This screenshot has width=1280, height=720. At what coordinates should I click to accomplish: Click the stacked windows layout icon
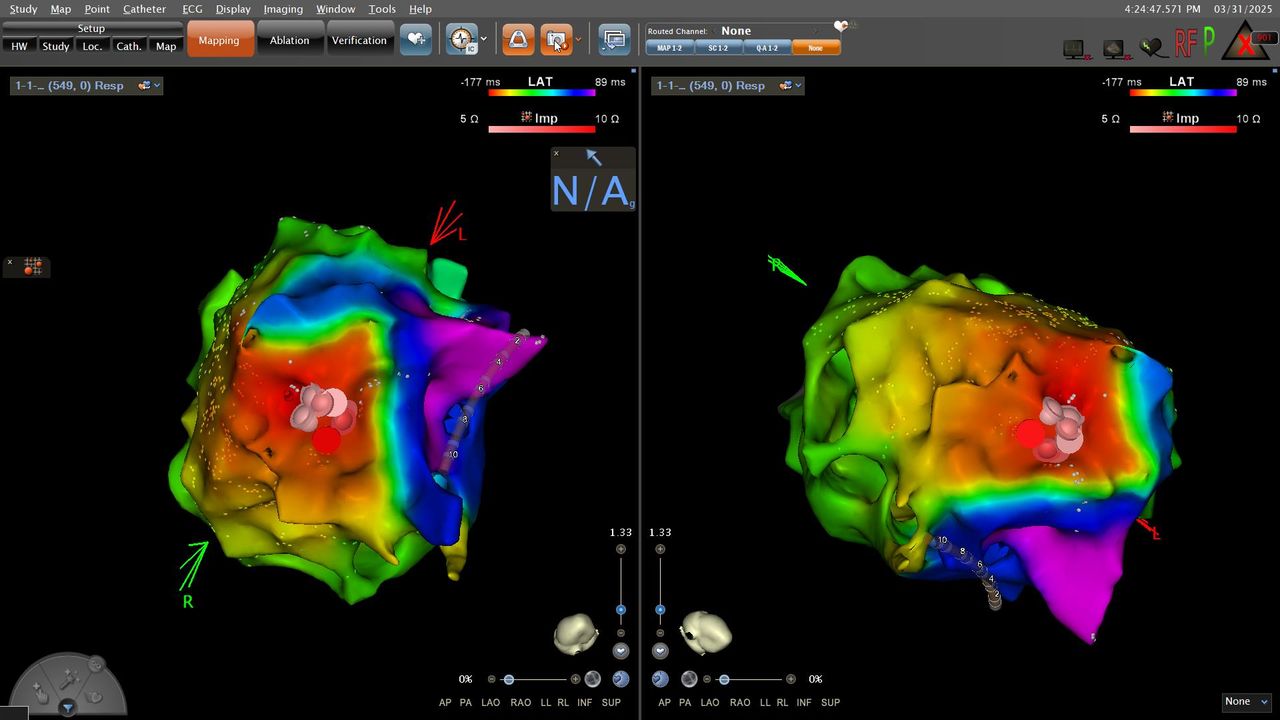tap(613, 40)
